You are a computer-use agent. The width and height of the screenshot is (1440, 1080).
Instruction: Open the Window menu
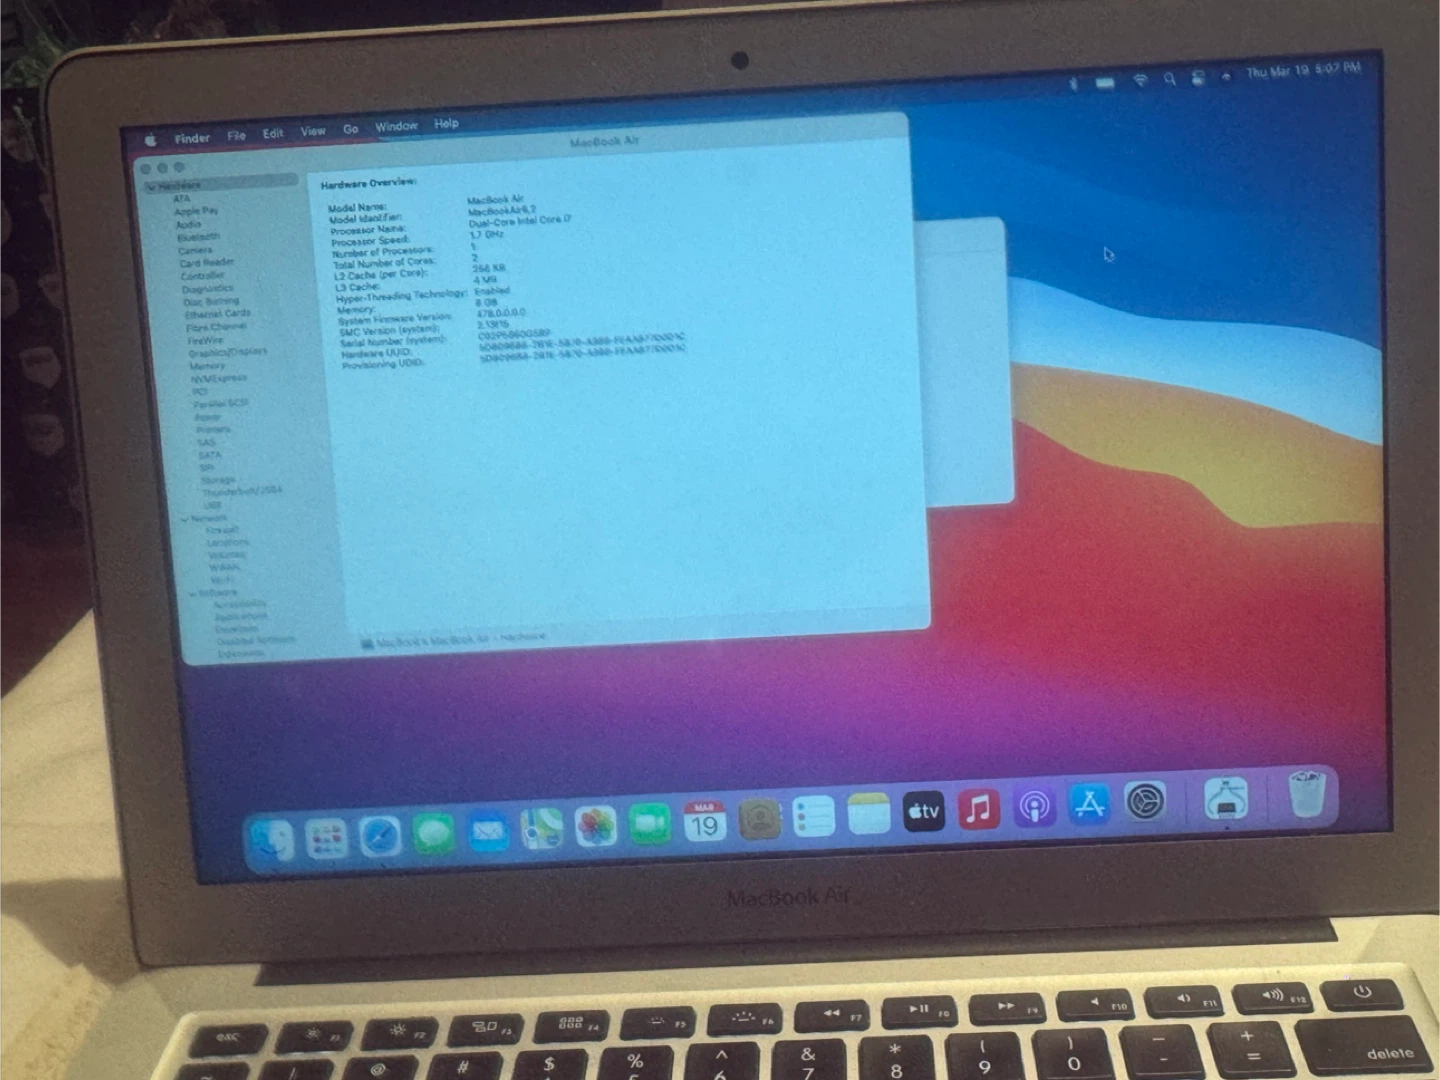396,126
